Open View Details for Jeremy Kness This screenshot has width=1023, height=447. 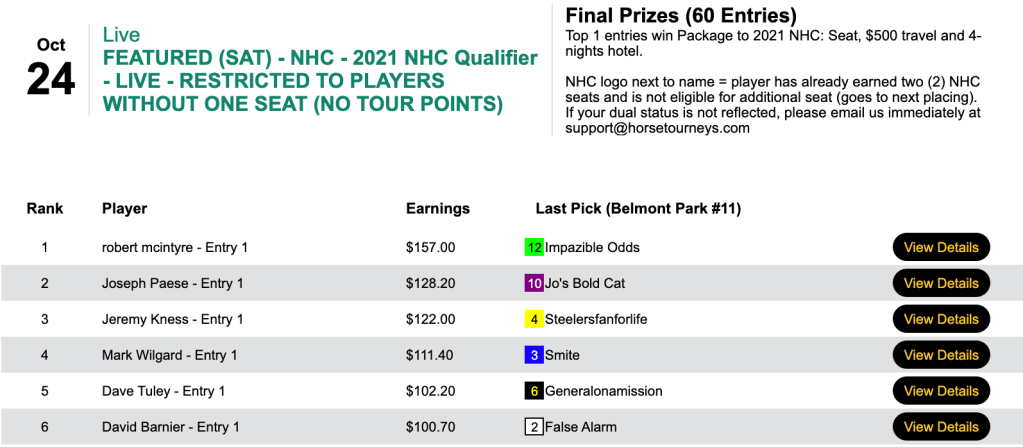(x=940, y=319)
